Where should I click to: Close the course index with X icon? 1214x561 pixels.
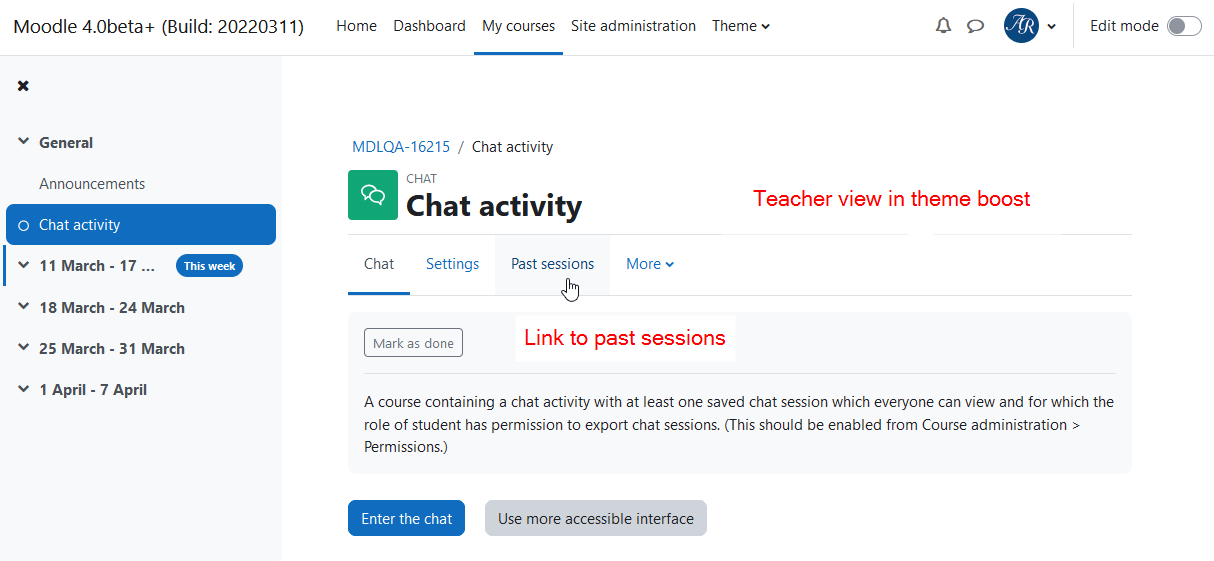pyautogui.click(x=23, y=86)
